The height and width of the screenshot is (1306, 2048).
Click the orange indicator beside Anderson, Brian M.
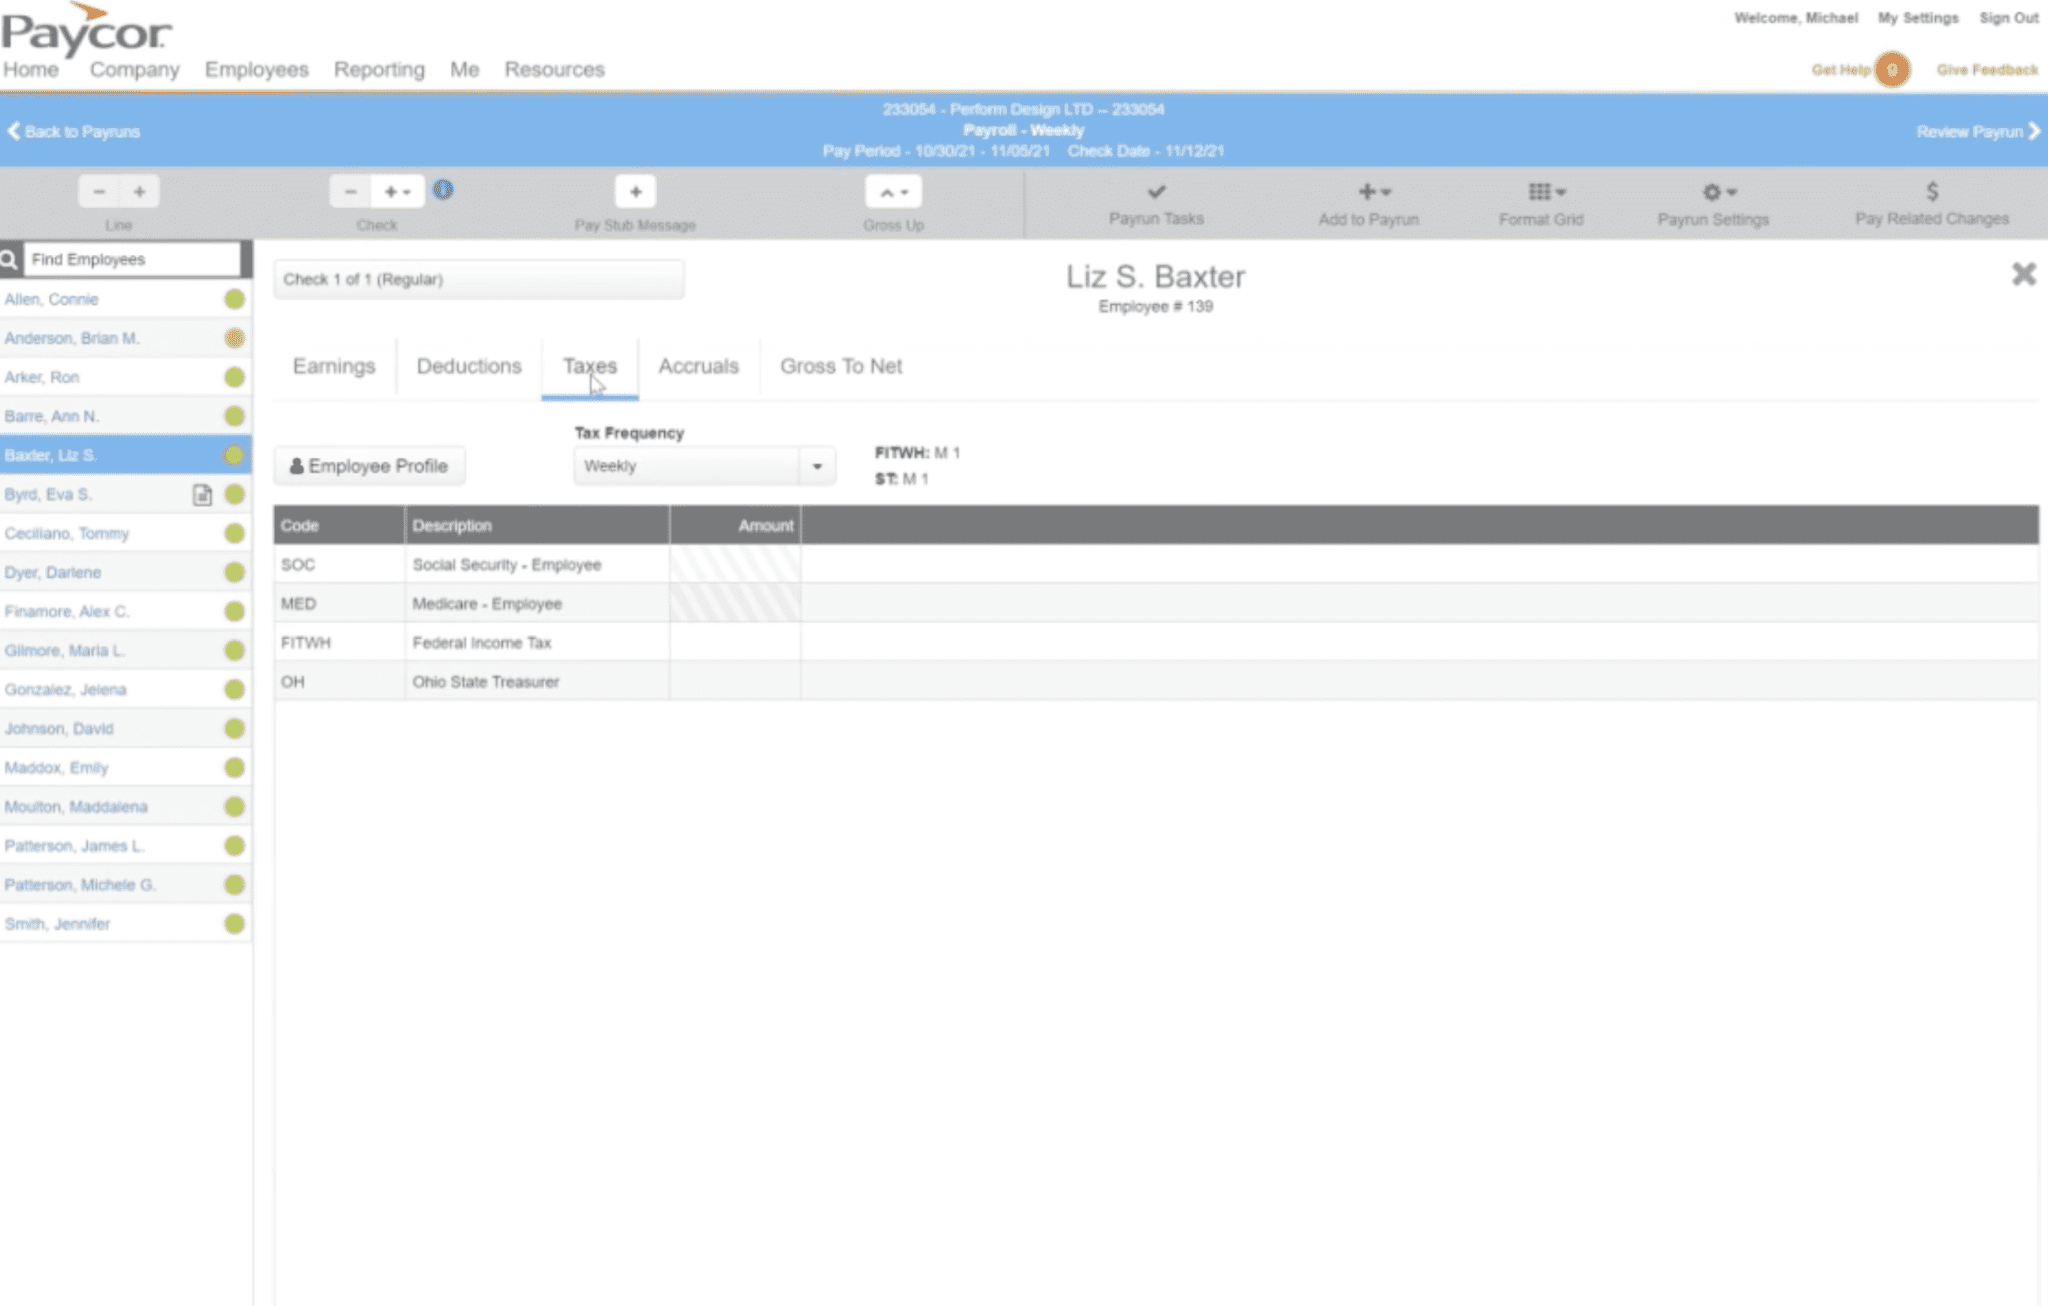pos(234,338)
